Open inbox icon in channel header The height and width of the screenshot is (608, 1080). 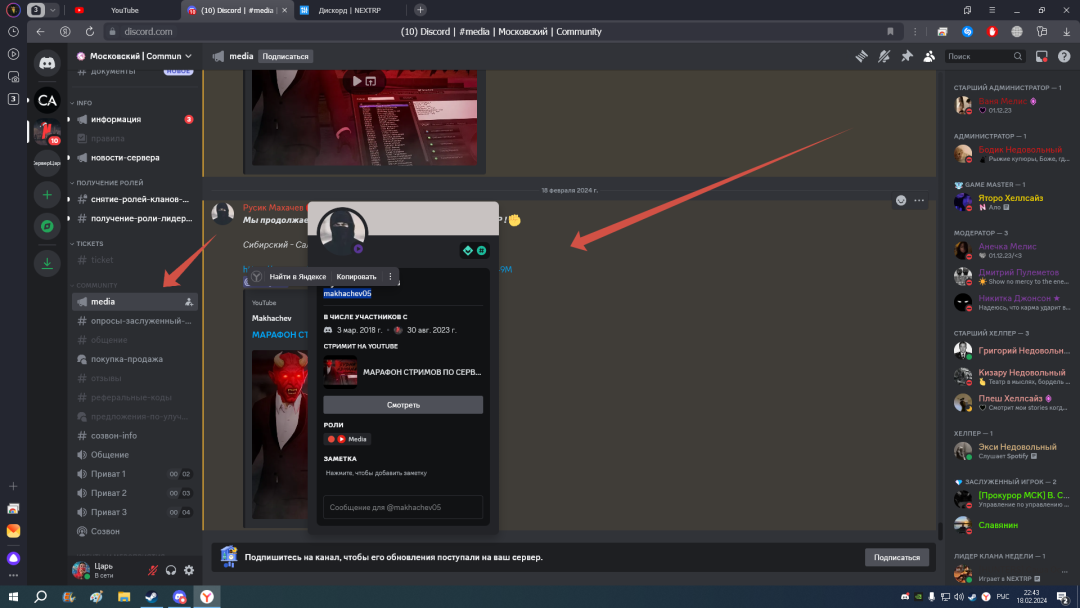tap(1041, 56)
